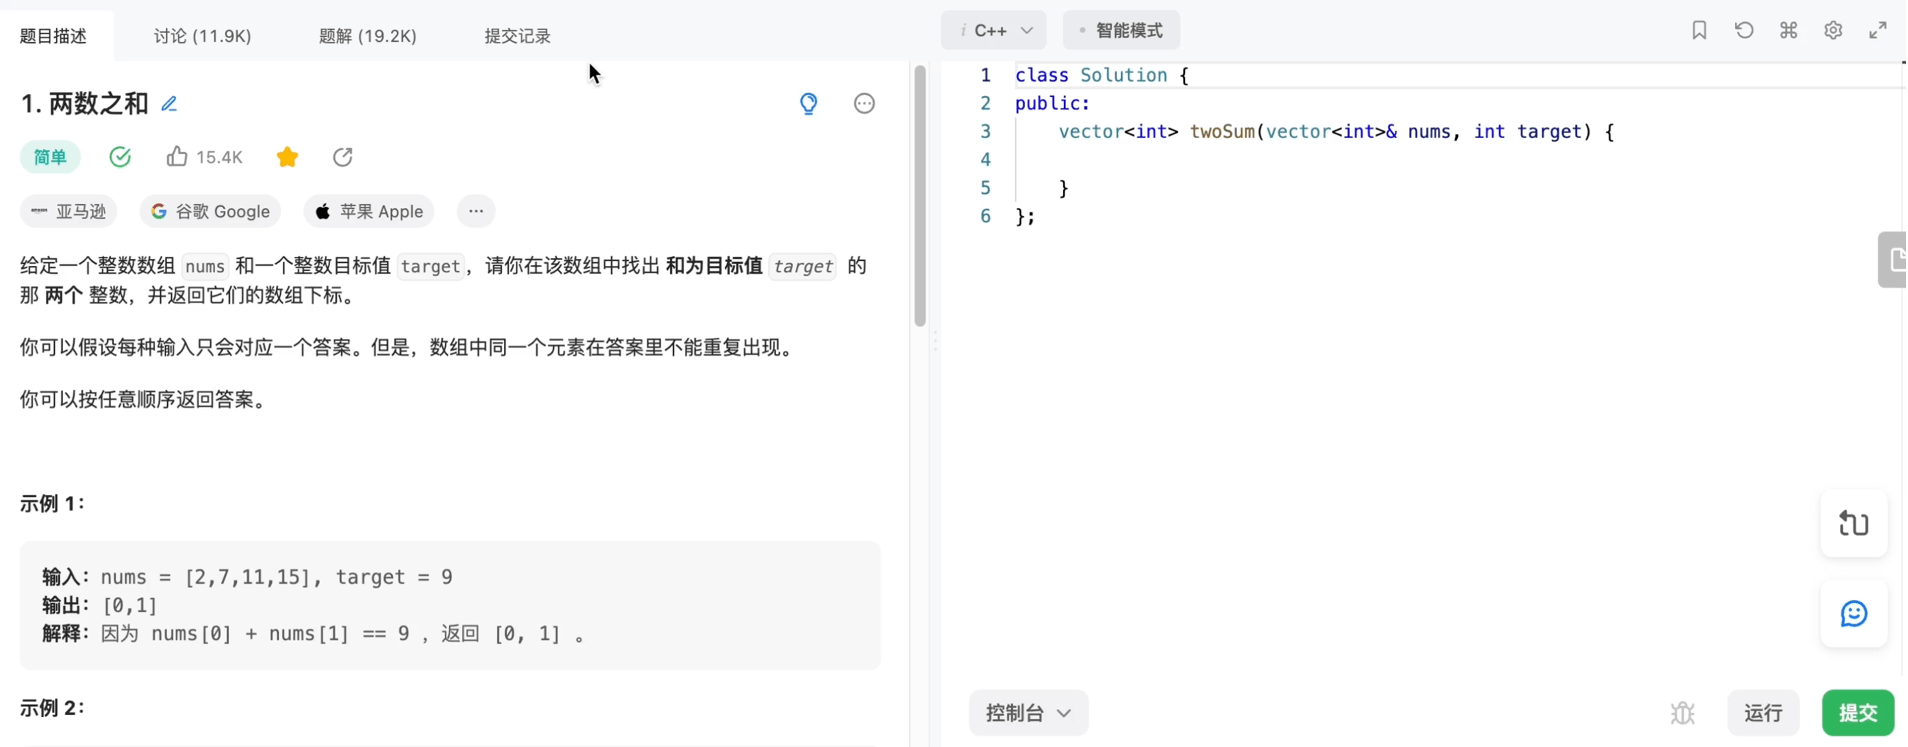Screen dimensions: 1908x747
Task: Click the 简单 difficulty tag
Action: tap(50, 157)
